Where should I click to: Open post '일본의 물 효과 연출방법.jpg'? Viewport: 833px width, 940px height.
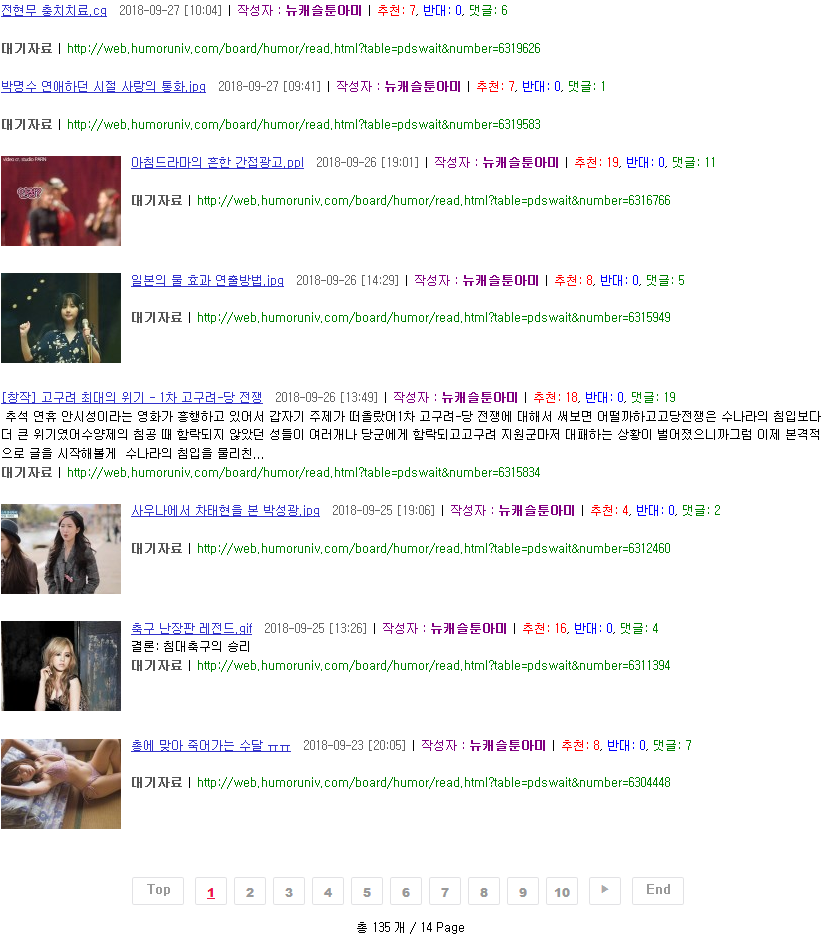(207, 281)
